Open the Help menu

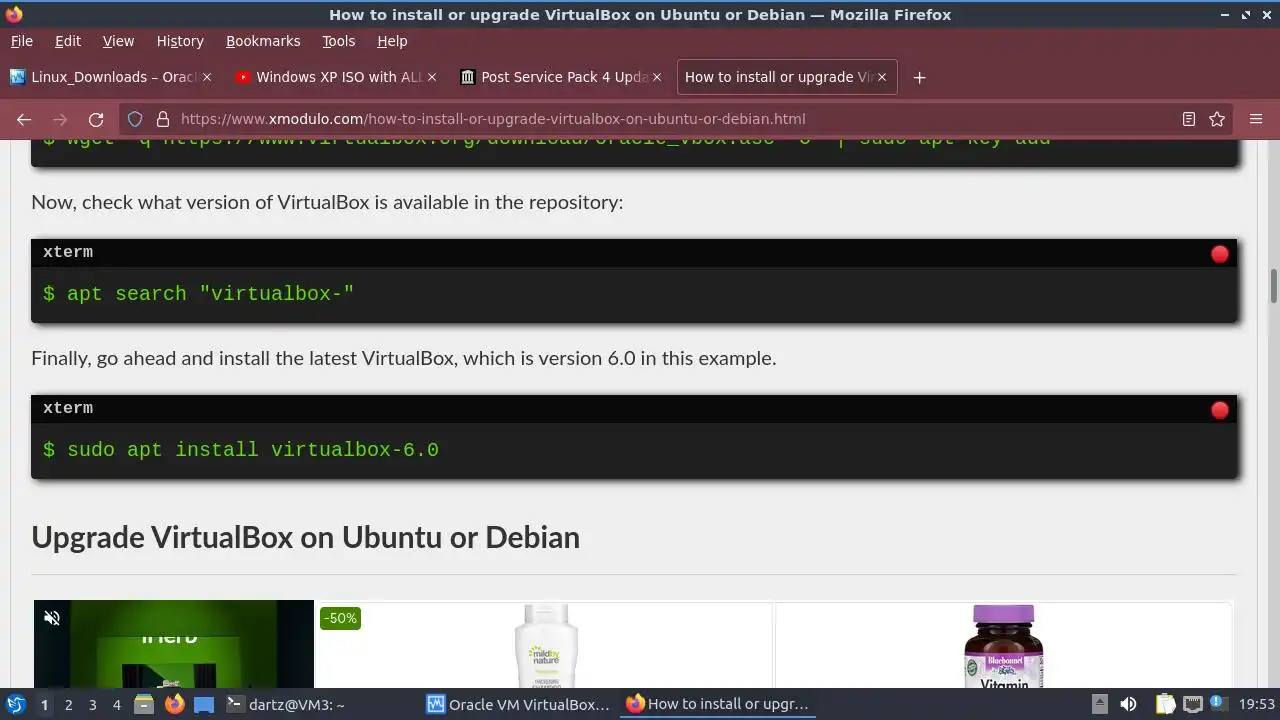(392, 41)
